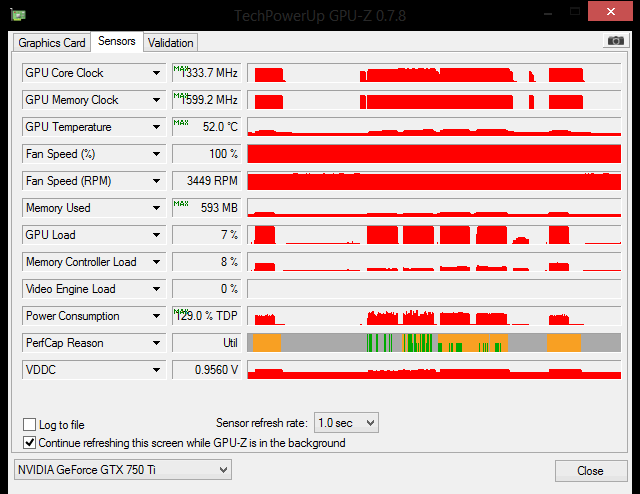This screenshot has width=640, height=494.
Task: Click the Sensor refresh rate label
Action: [262, 423]
